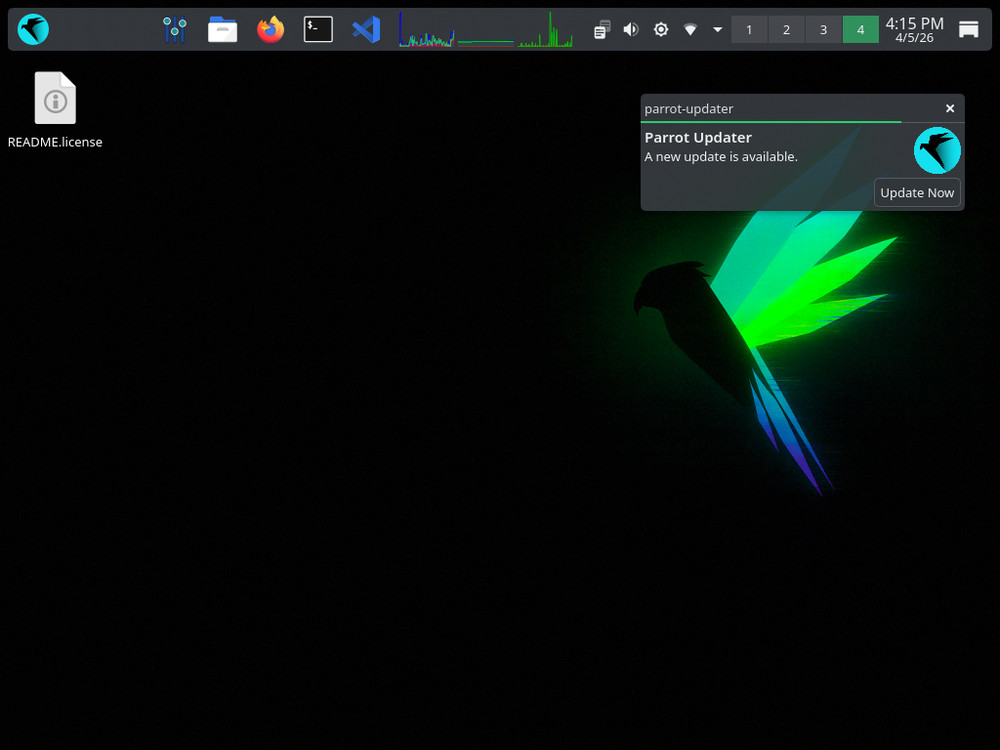Image resolution: width=1000 pixels, height=750 pixels.
Task: Switch to workspace 3
Action: click(823, 29)
